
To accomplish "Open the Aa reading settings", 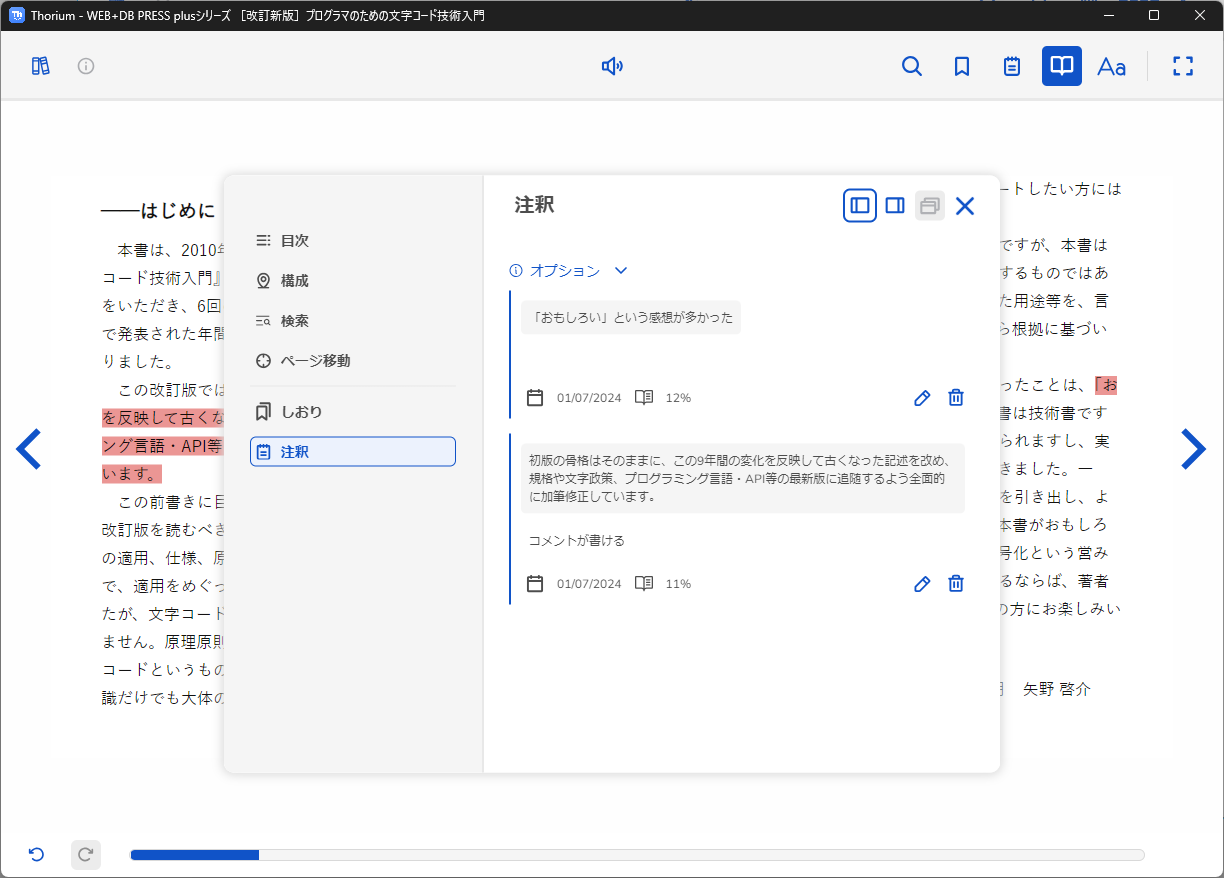I will pos(1111,66).
